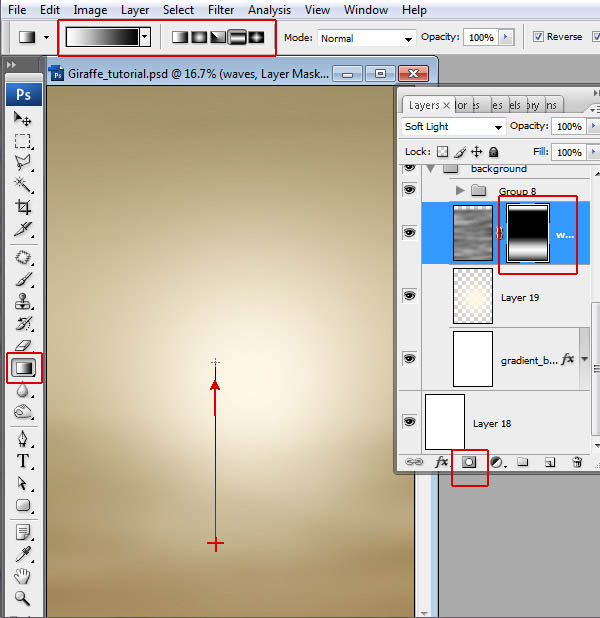Open the Analysis menu
This screenshot has height=618, width=600.
pos(269,10)
